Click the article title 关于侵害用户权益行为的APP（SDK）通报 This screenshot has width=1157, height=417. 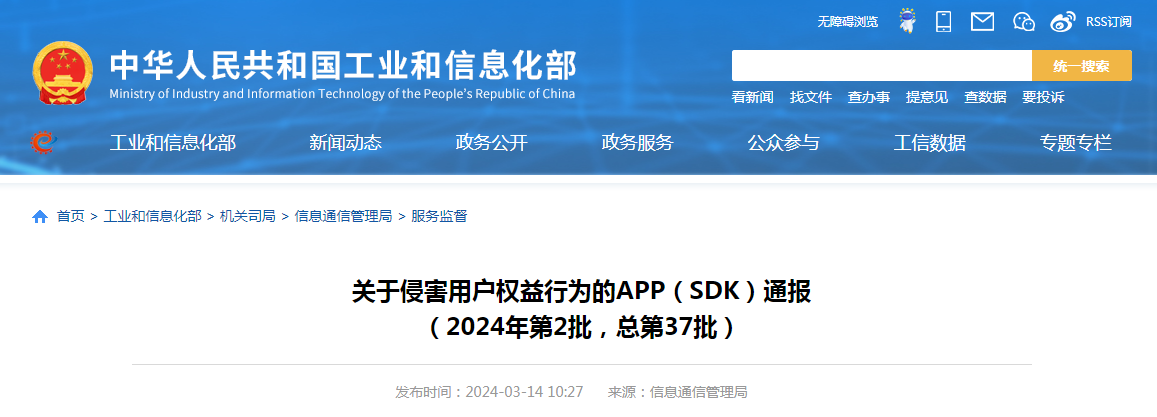(x=581, y=292)
